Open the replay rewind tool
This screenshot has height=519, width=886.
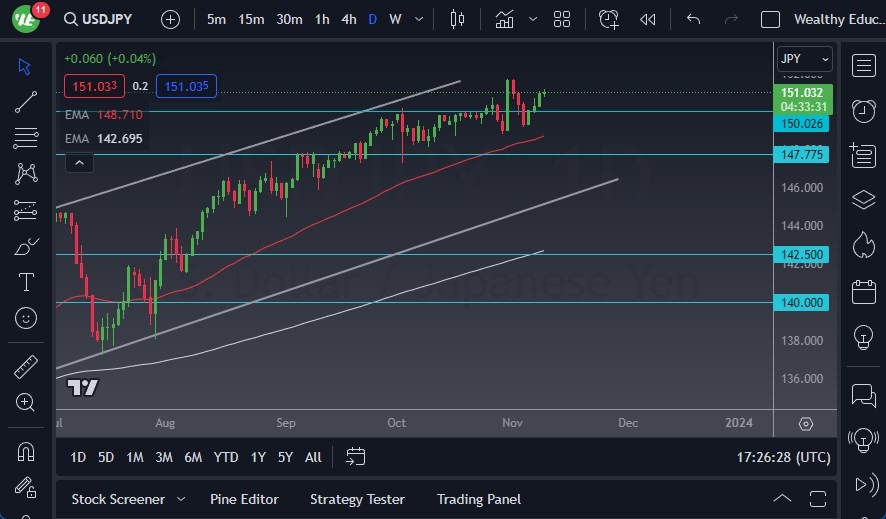point(648,19)
